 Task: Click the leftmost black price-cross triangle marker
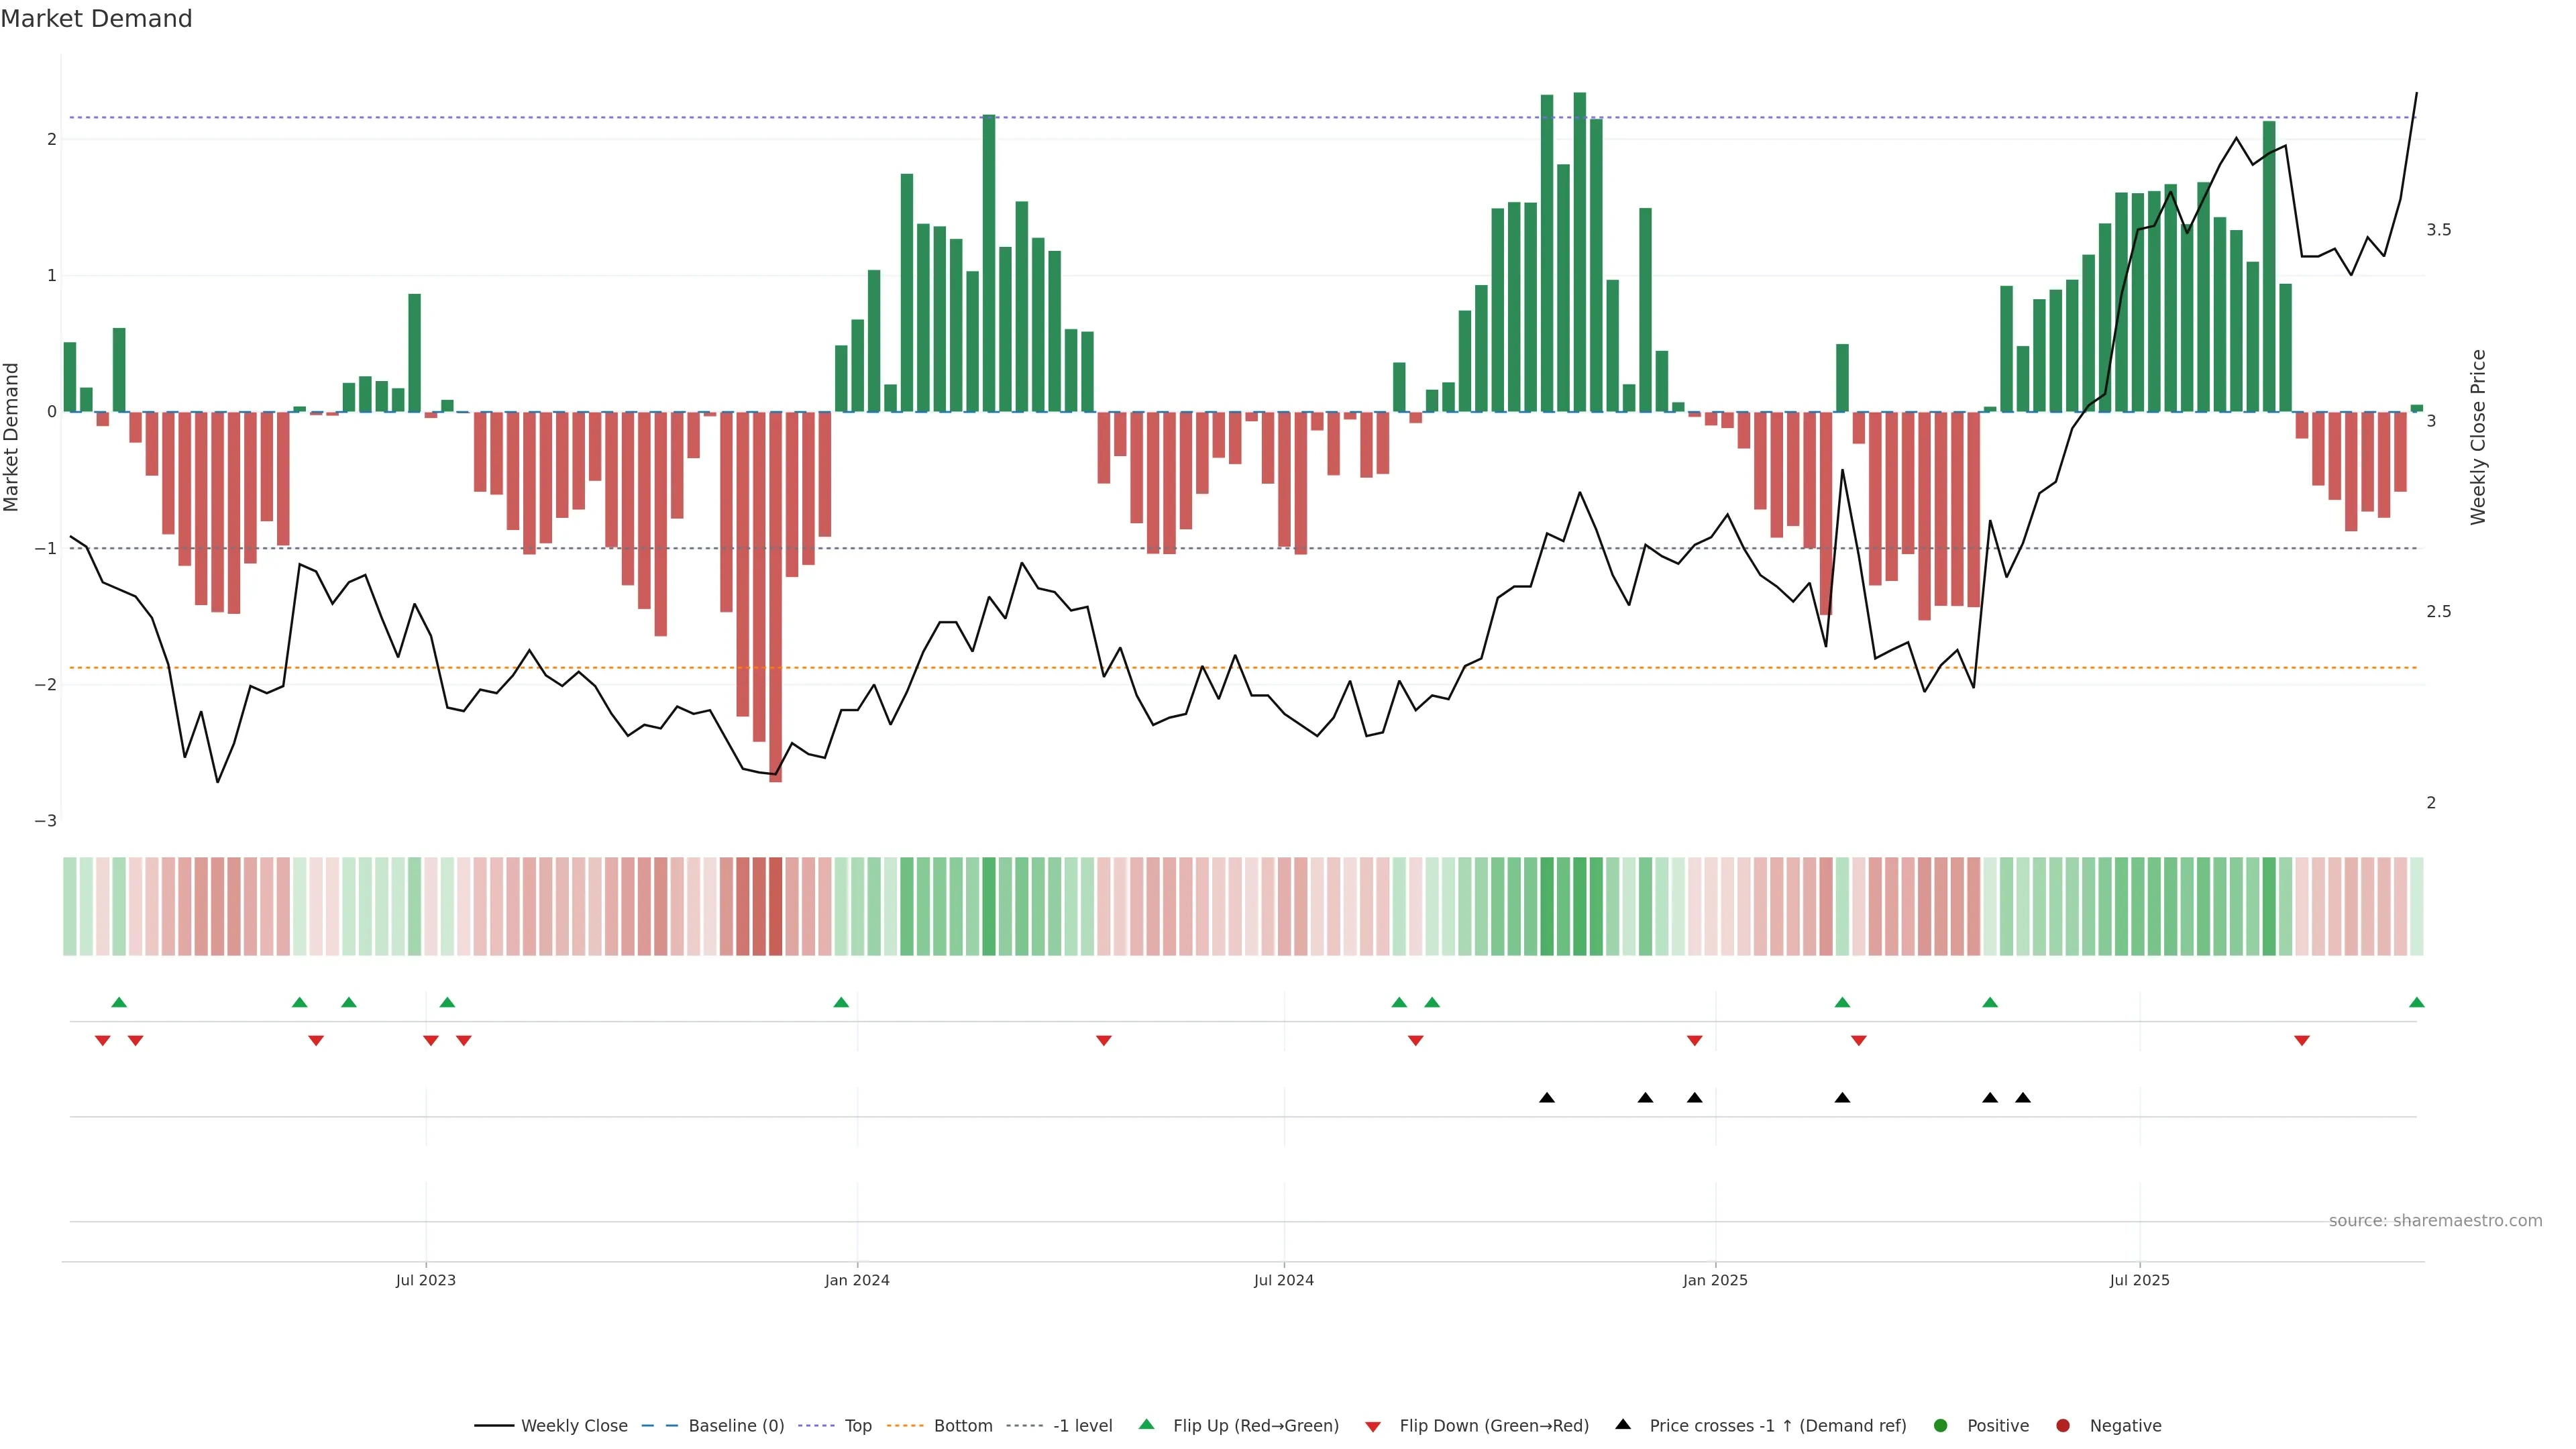pos(1546,1098)
